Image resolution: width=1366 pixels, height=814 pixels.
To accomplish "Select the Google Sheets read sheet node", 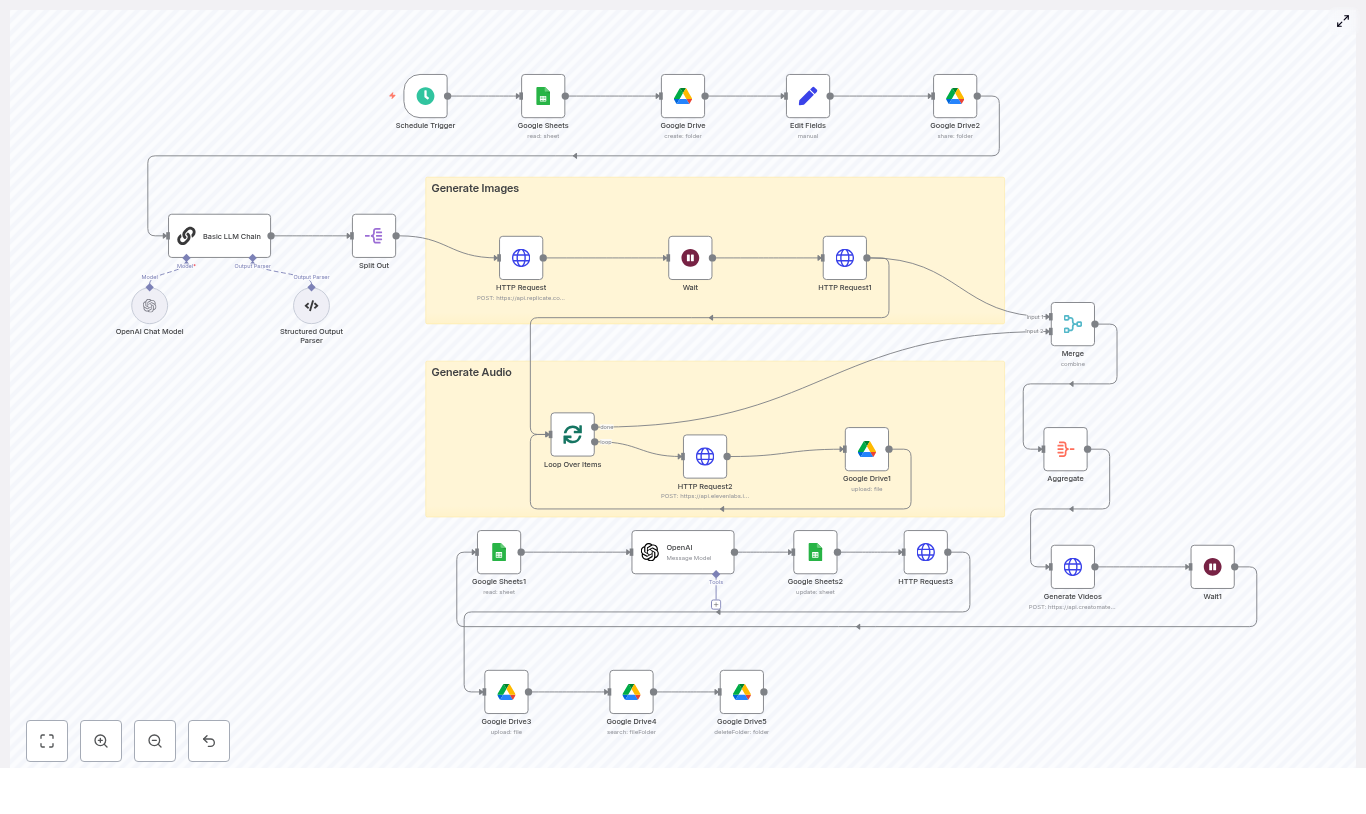I will coord(543,96).
